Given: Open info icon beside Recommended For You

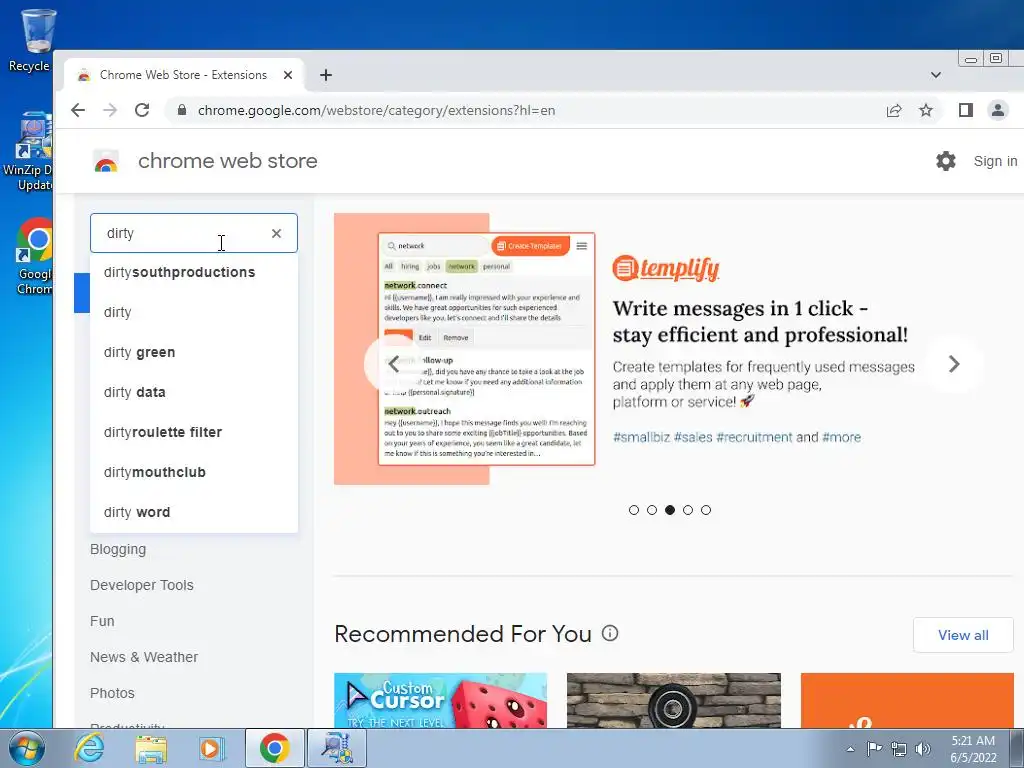Looking at the screenshot, I should (610, 633).
